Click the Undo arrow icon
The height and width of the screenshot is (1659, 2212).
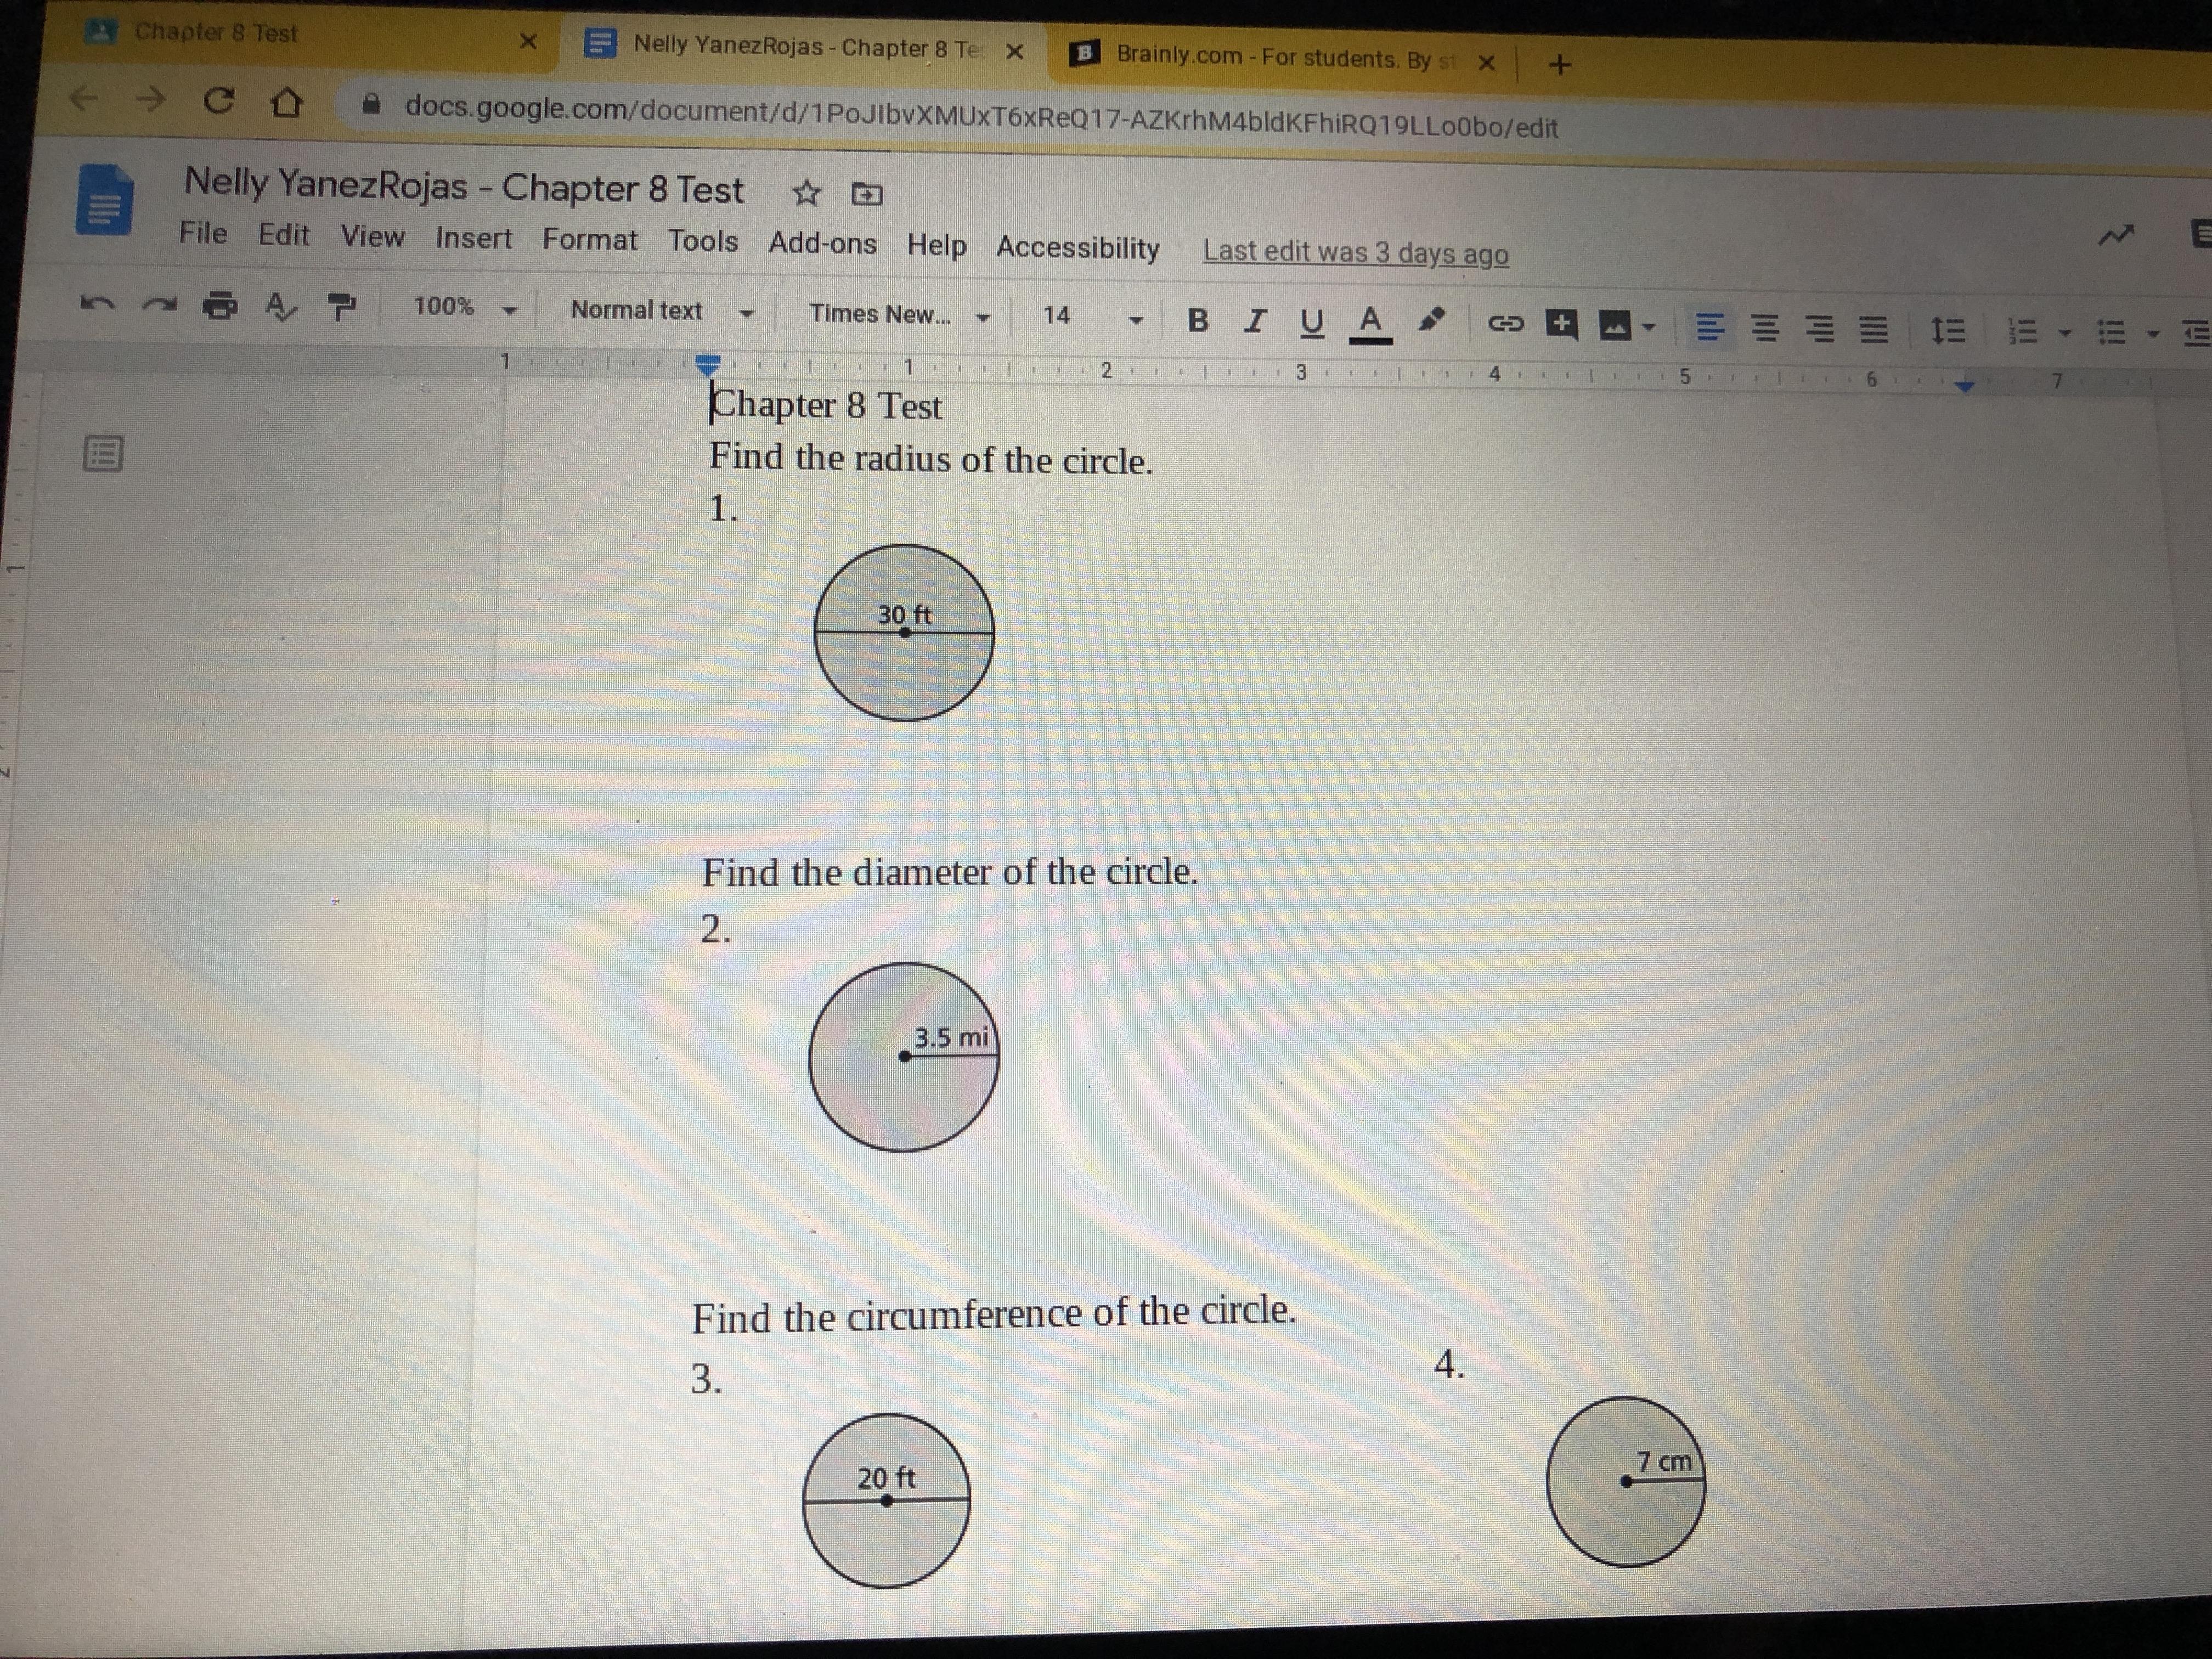[x=97, y=302]
